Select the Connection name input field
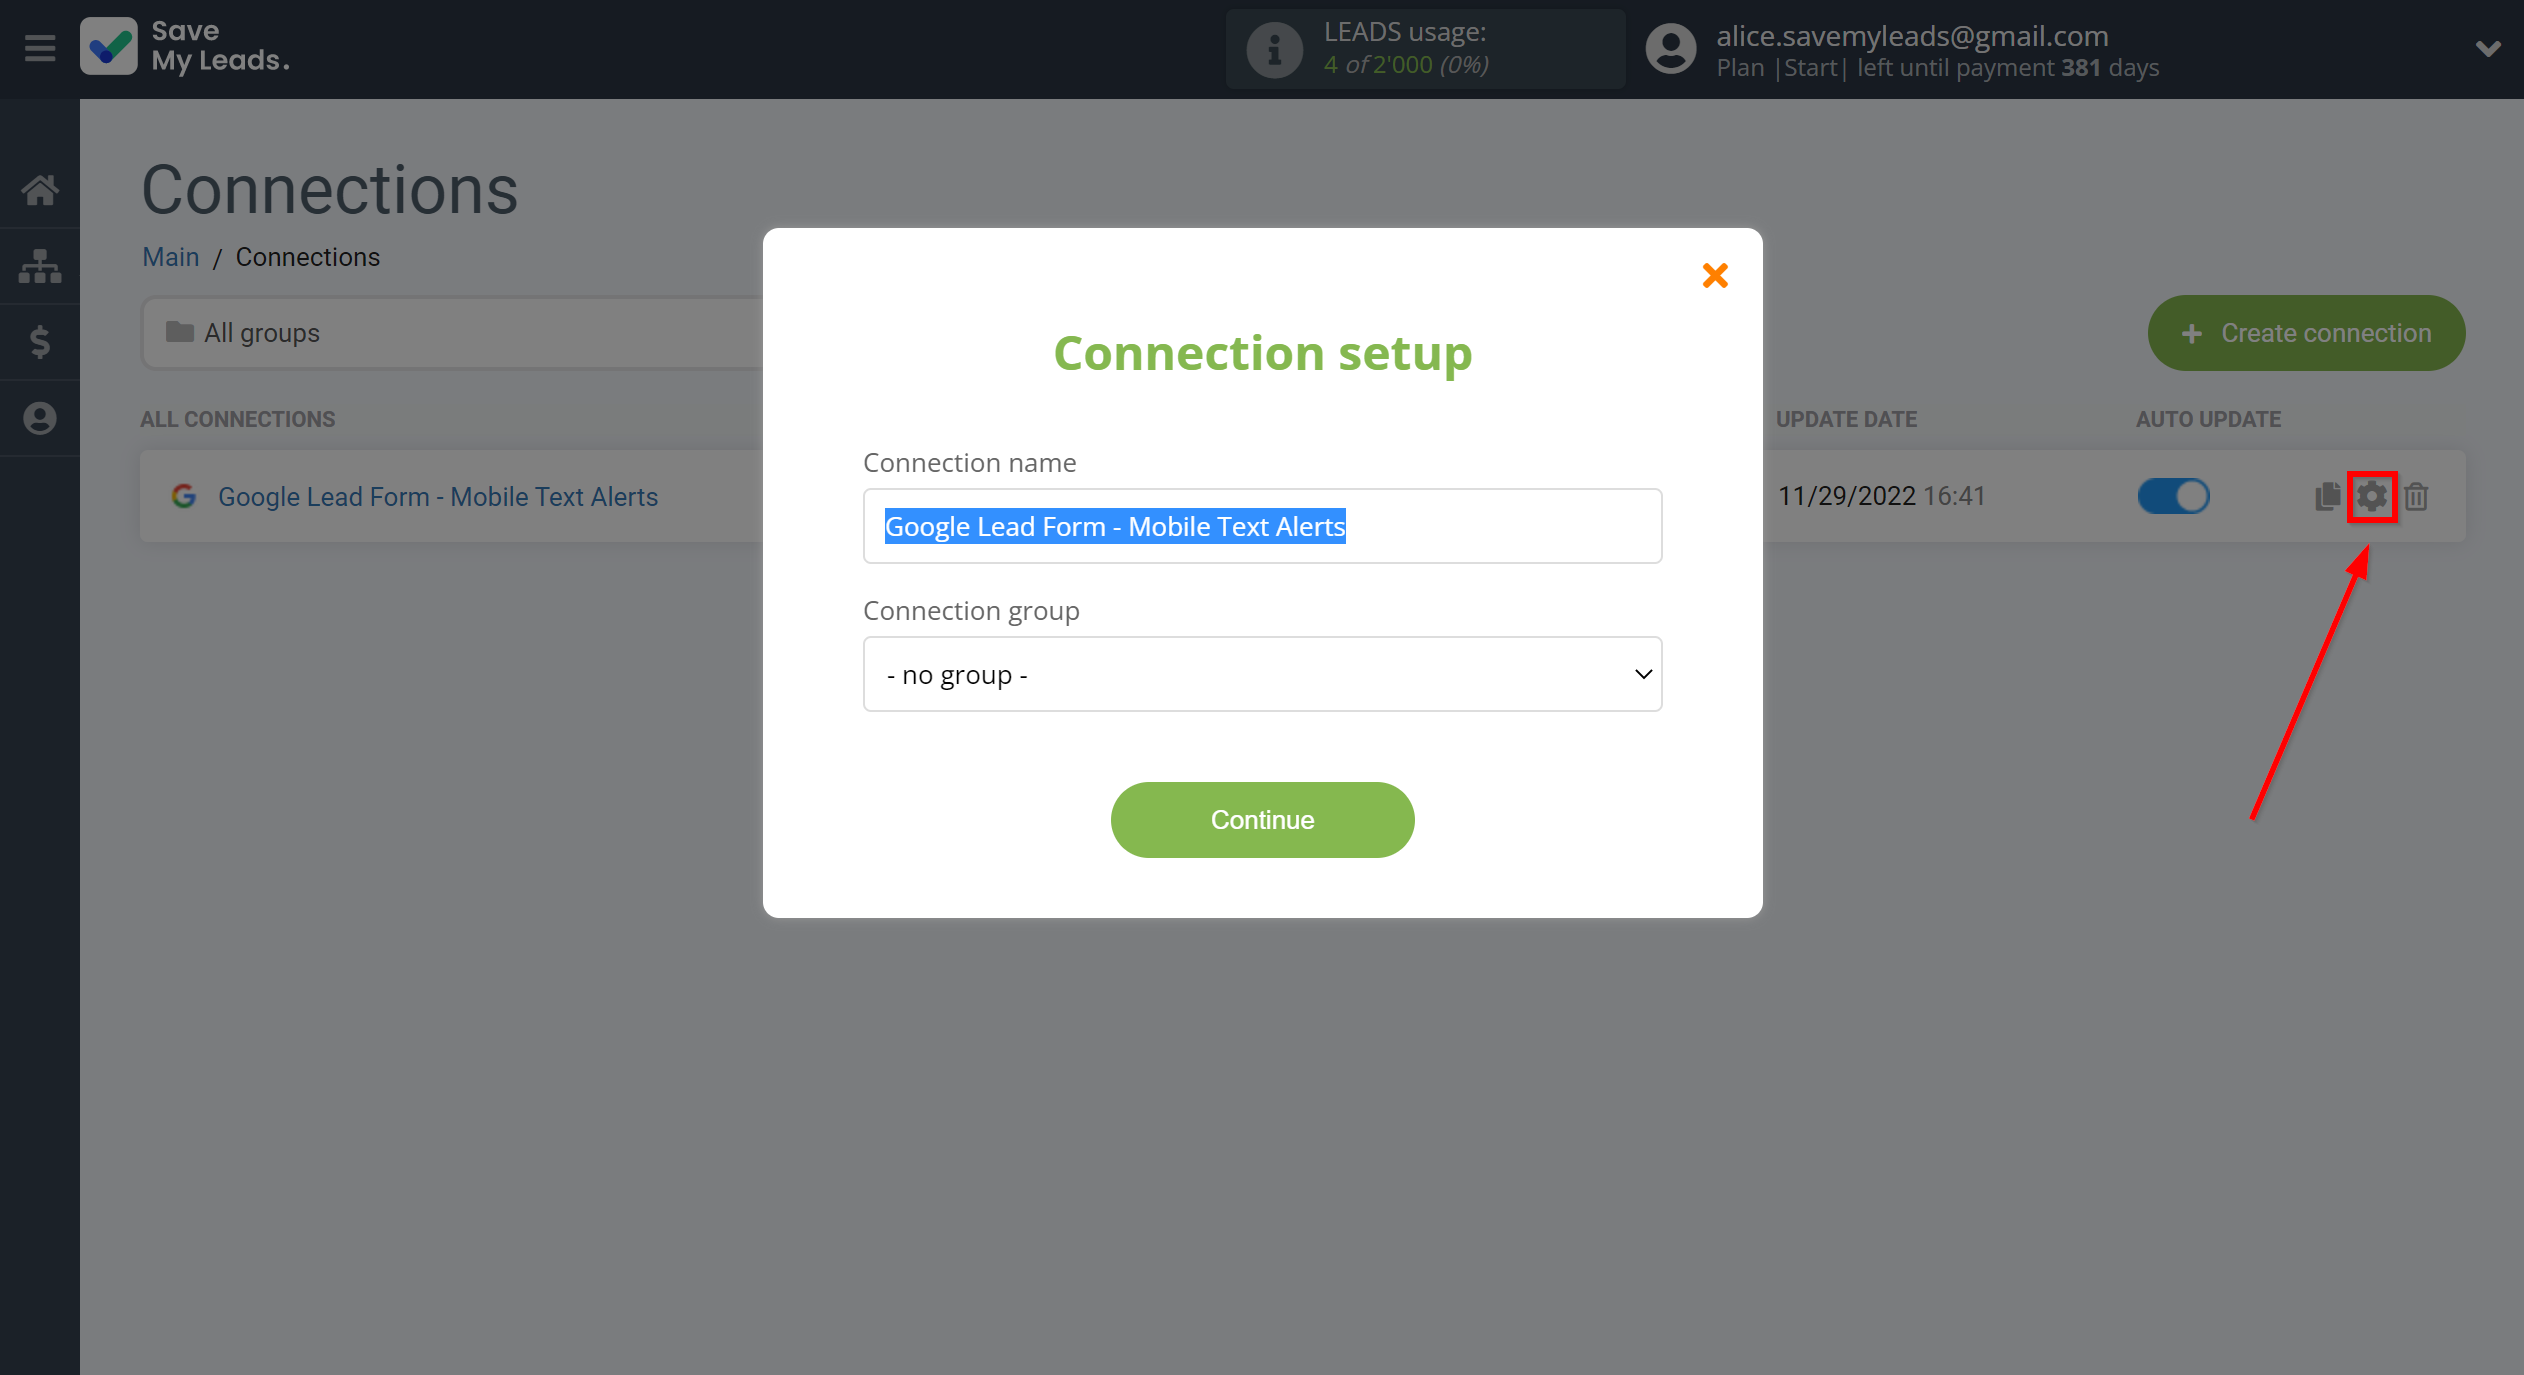 [1261, 525]
